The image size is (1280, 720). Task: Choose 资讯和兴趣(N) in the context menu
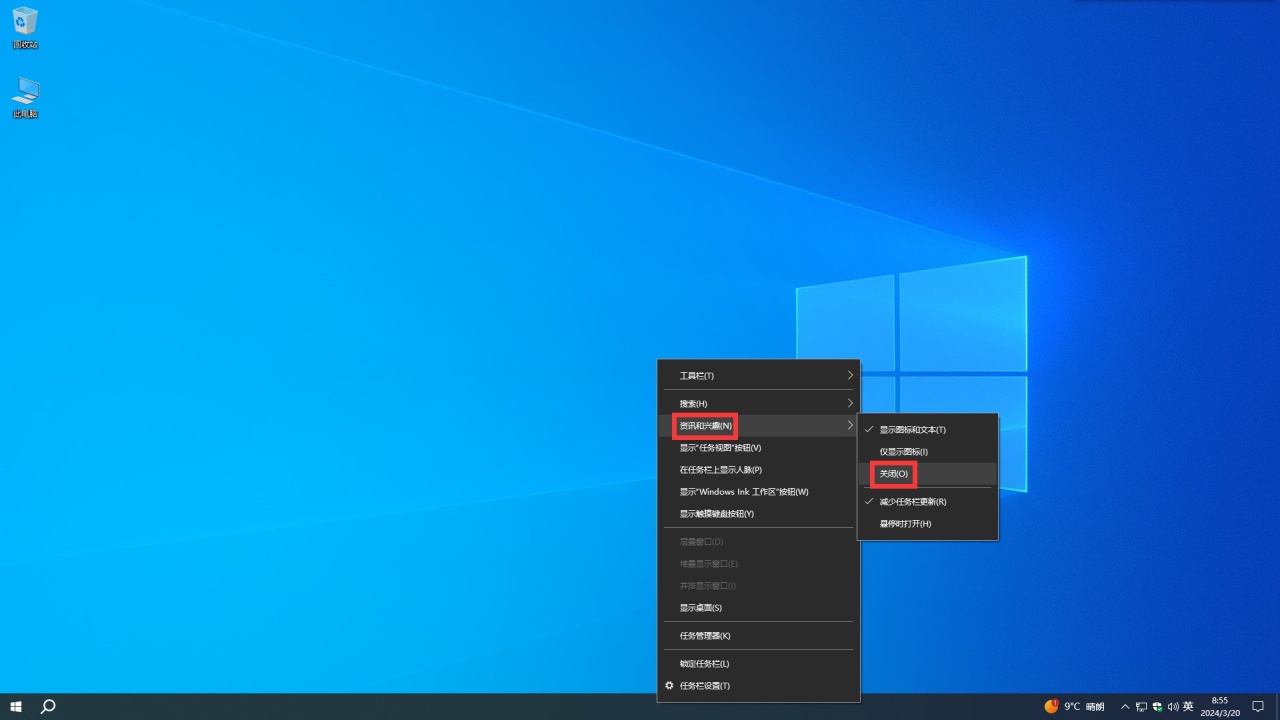(758, 426)
